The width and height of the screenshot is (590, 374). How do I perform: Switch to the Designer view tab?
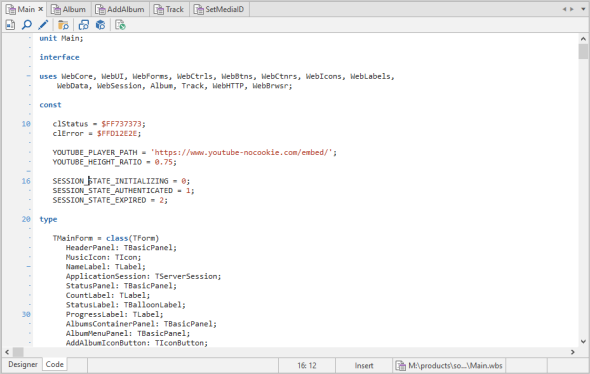[x=23, y=365]
